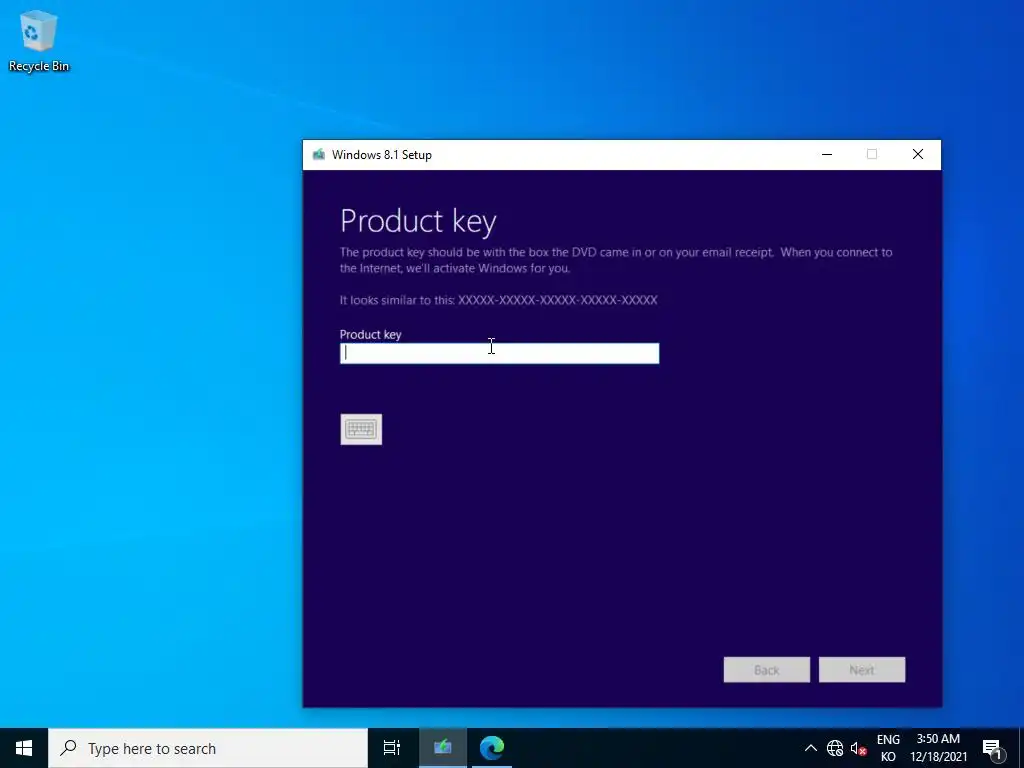Switch the ENG KO input language indicator
This screenshot has width=1024, height=768.
(888, 748)
